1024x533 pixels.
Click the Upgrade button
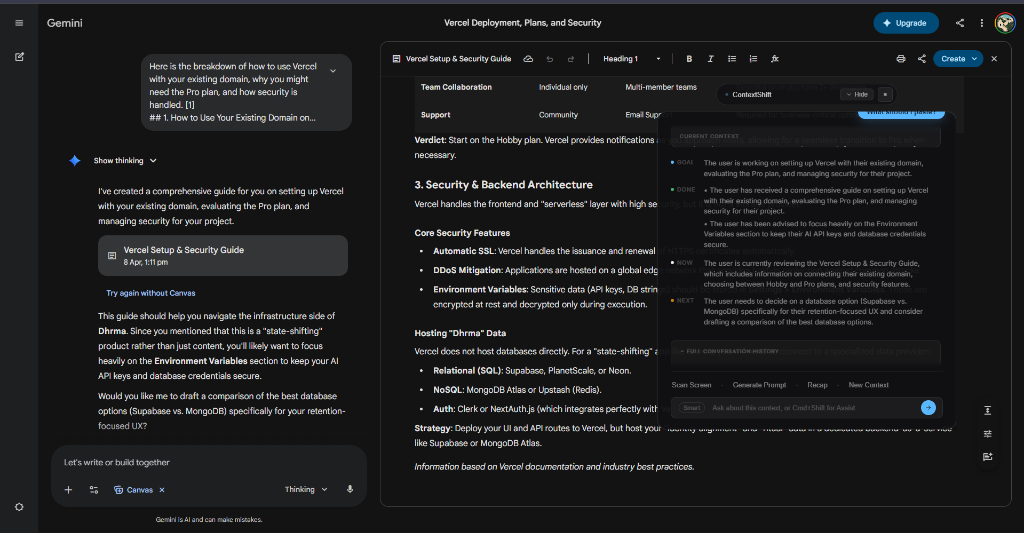tap(906, 23)
